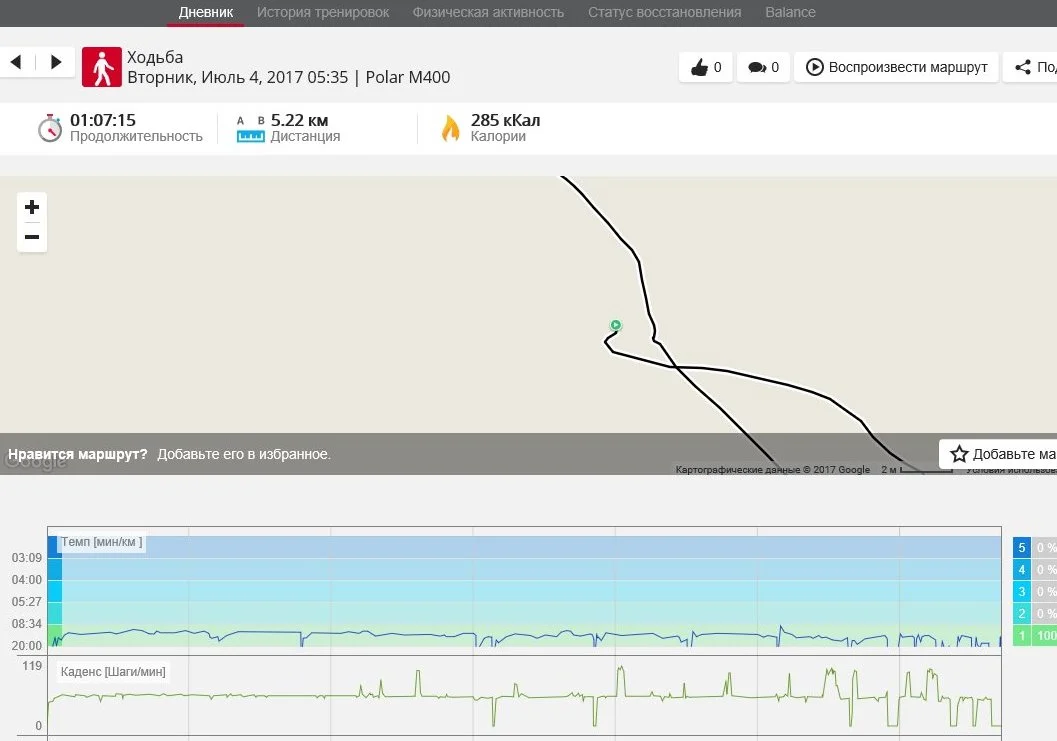Screen dimensions: 1057x741
Task: Zoom out the map with minus
Action: tap(32, 237)
